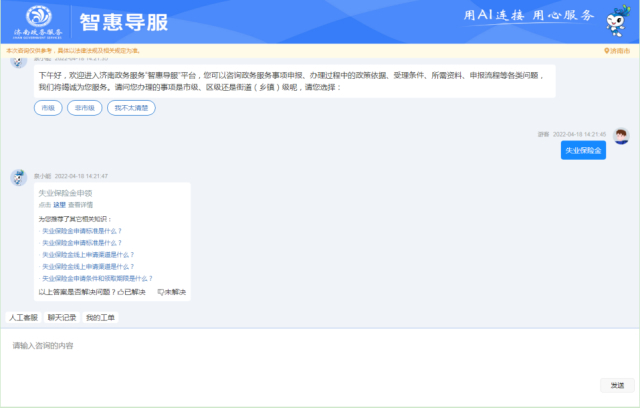Click the 失业保险金申领 answer title
Screen dimensions: 640x408
tap(65, 192)
